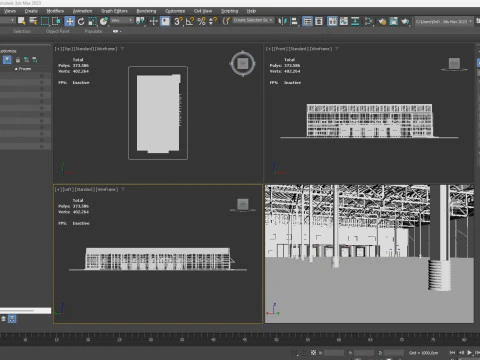480x360 pixels.
Task: Open the Rendering menu
Action: [146, 11]
